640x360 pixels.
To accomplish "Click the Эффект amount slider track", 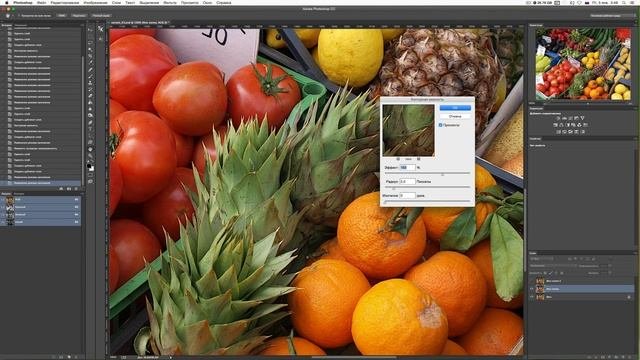I will click(x=427, y=173).
